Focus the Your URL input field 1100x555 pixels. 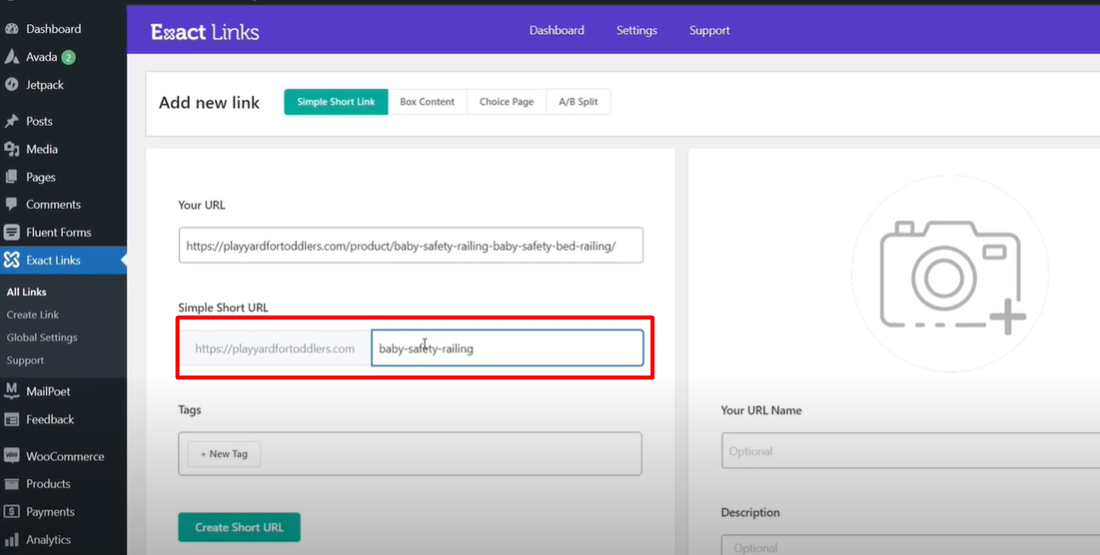coord(410,246)
